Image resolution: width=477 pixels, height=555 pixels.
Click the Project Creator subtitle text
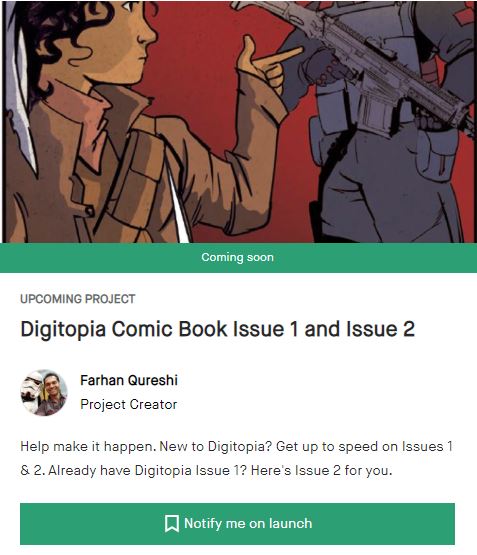(x=128, y=404)
